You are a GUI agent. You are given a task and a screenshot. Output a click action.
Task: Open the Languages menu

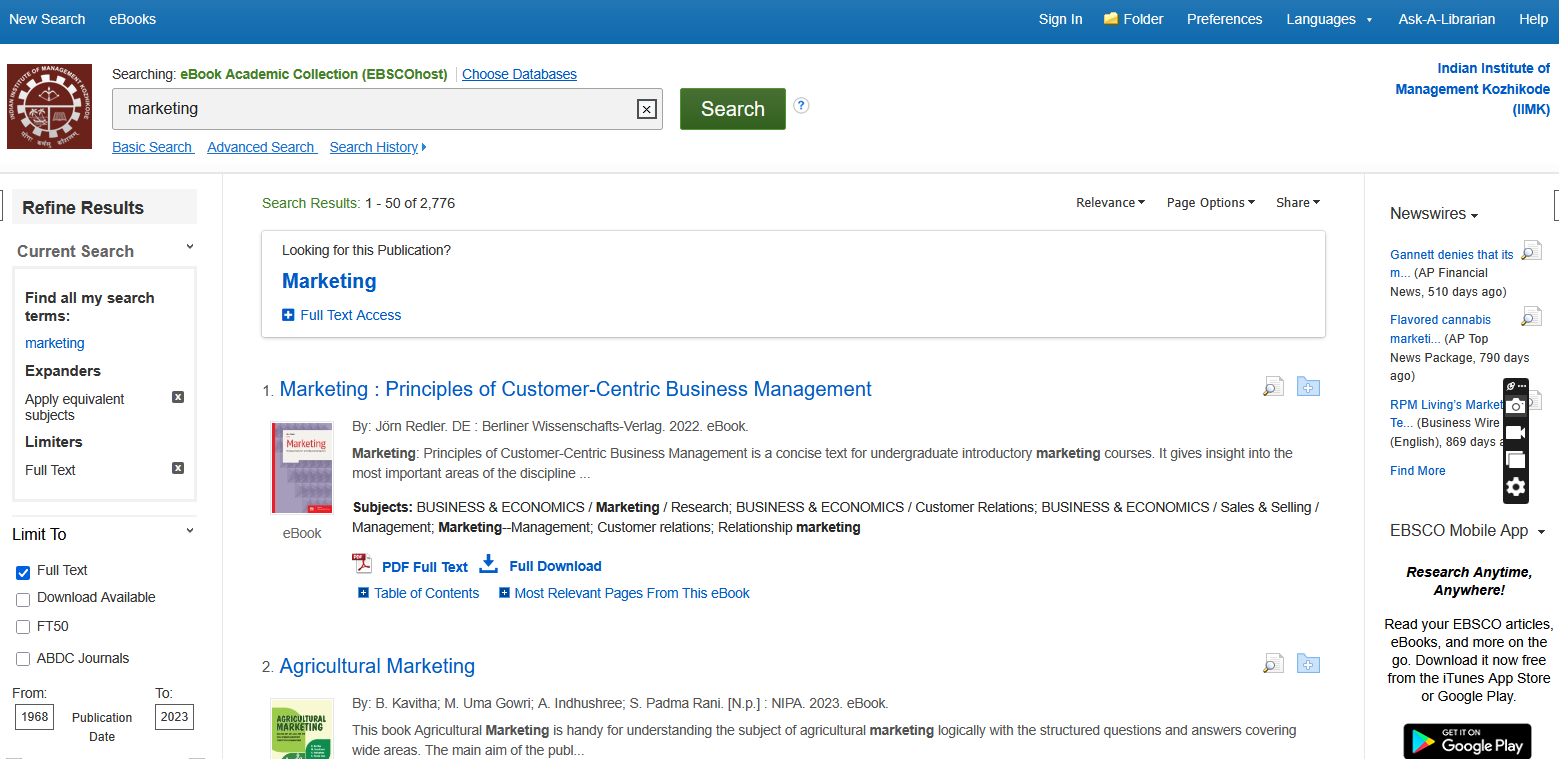point(1328,19)
